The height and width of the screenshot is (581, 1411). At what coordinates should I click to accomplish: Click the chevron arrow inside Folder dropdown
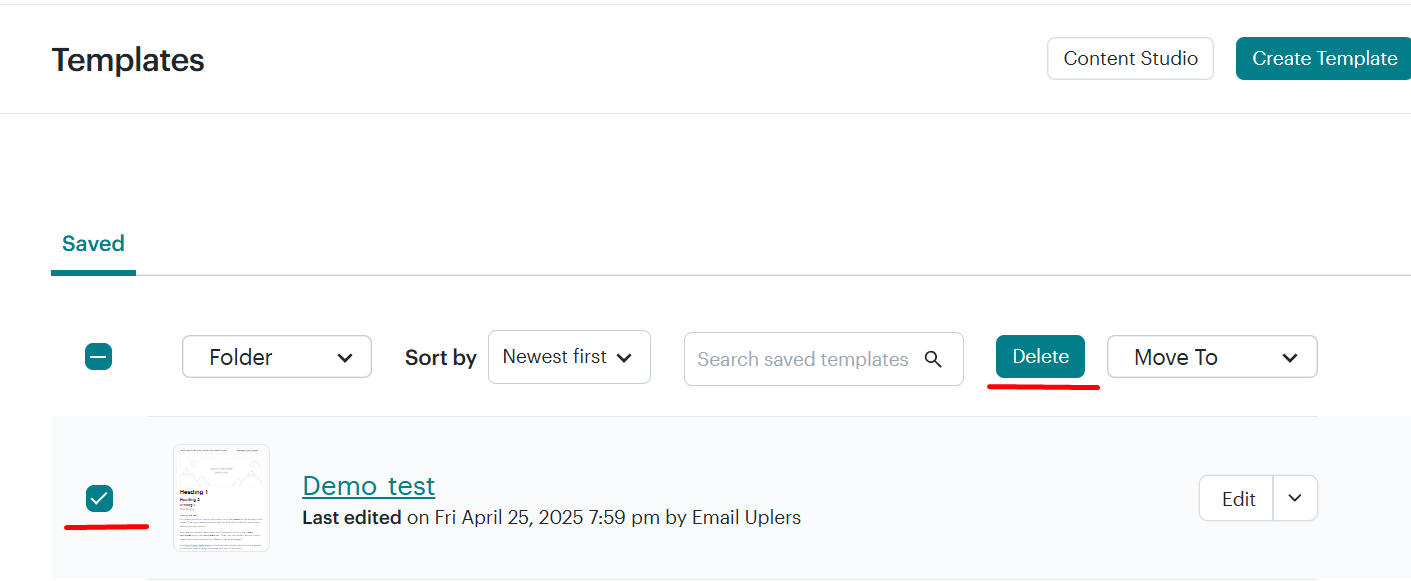[345, 358]
